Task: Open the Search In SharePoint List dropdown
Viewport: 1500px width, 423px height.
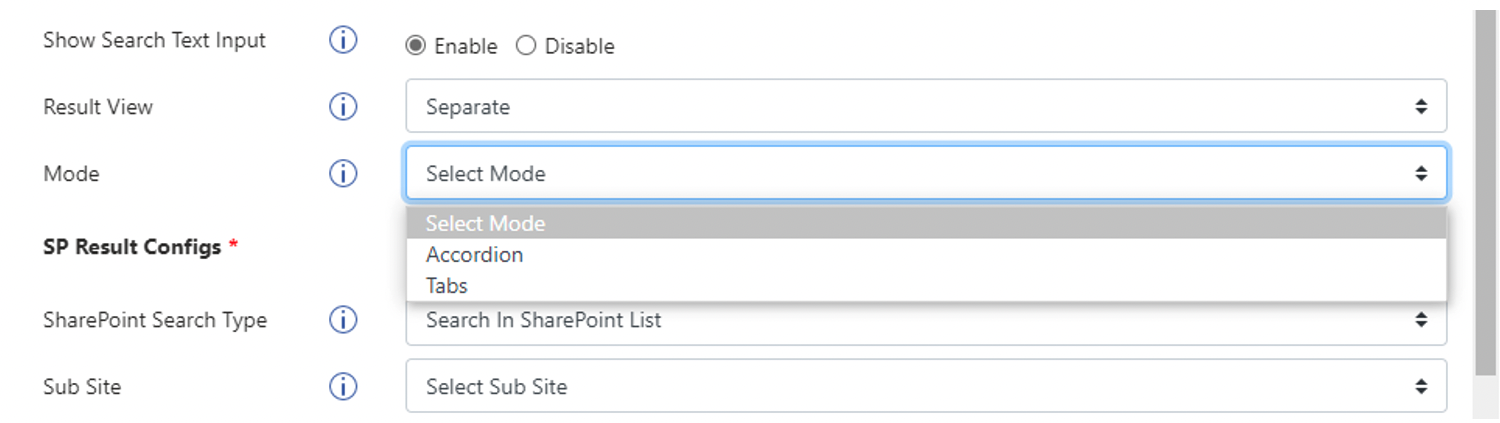Action: (926, 320)
